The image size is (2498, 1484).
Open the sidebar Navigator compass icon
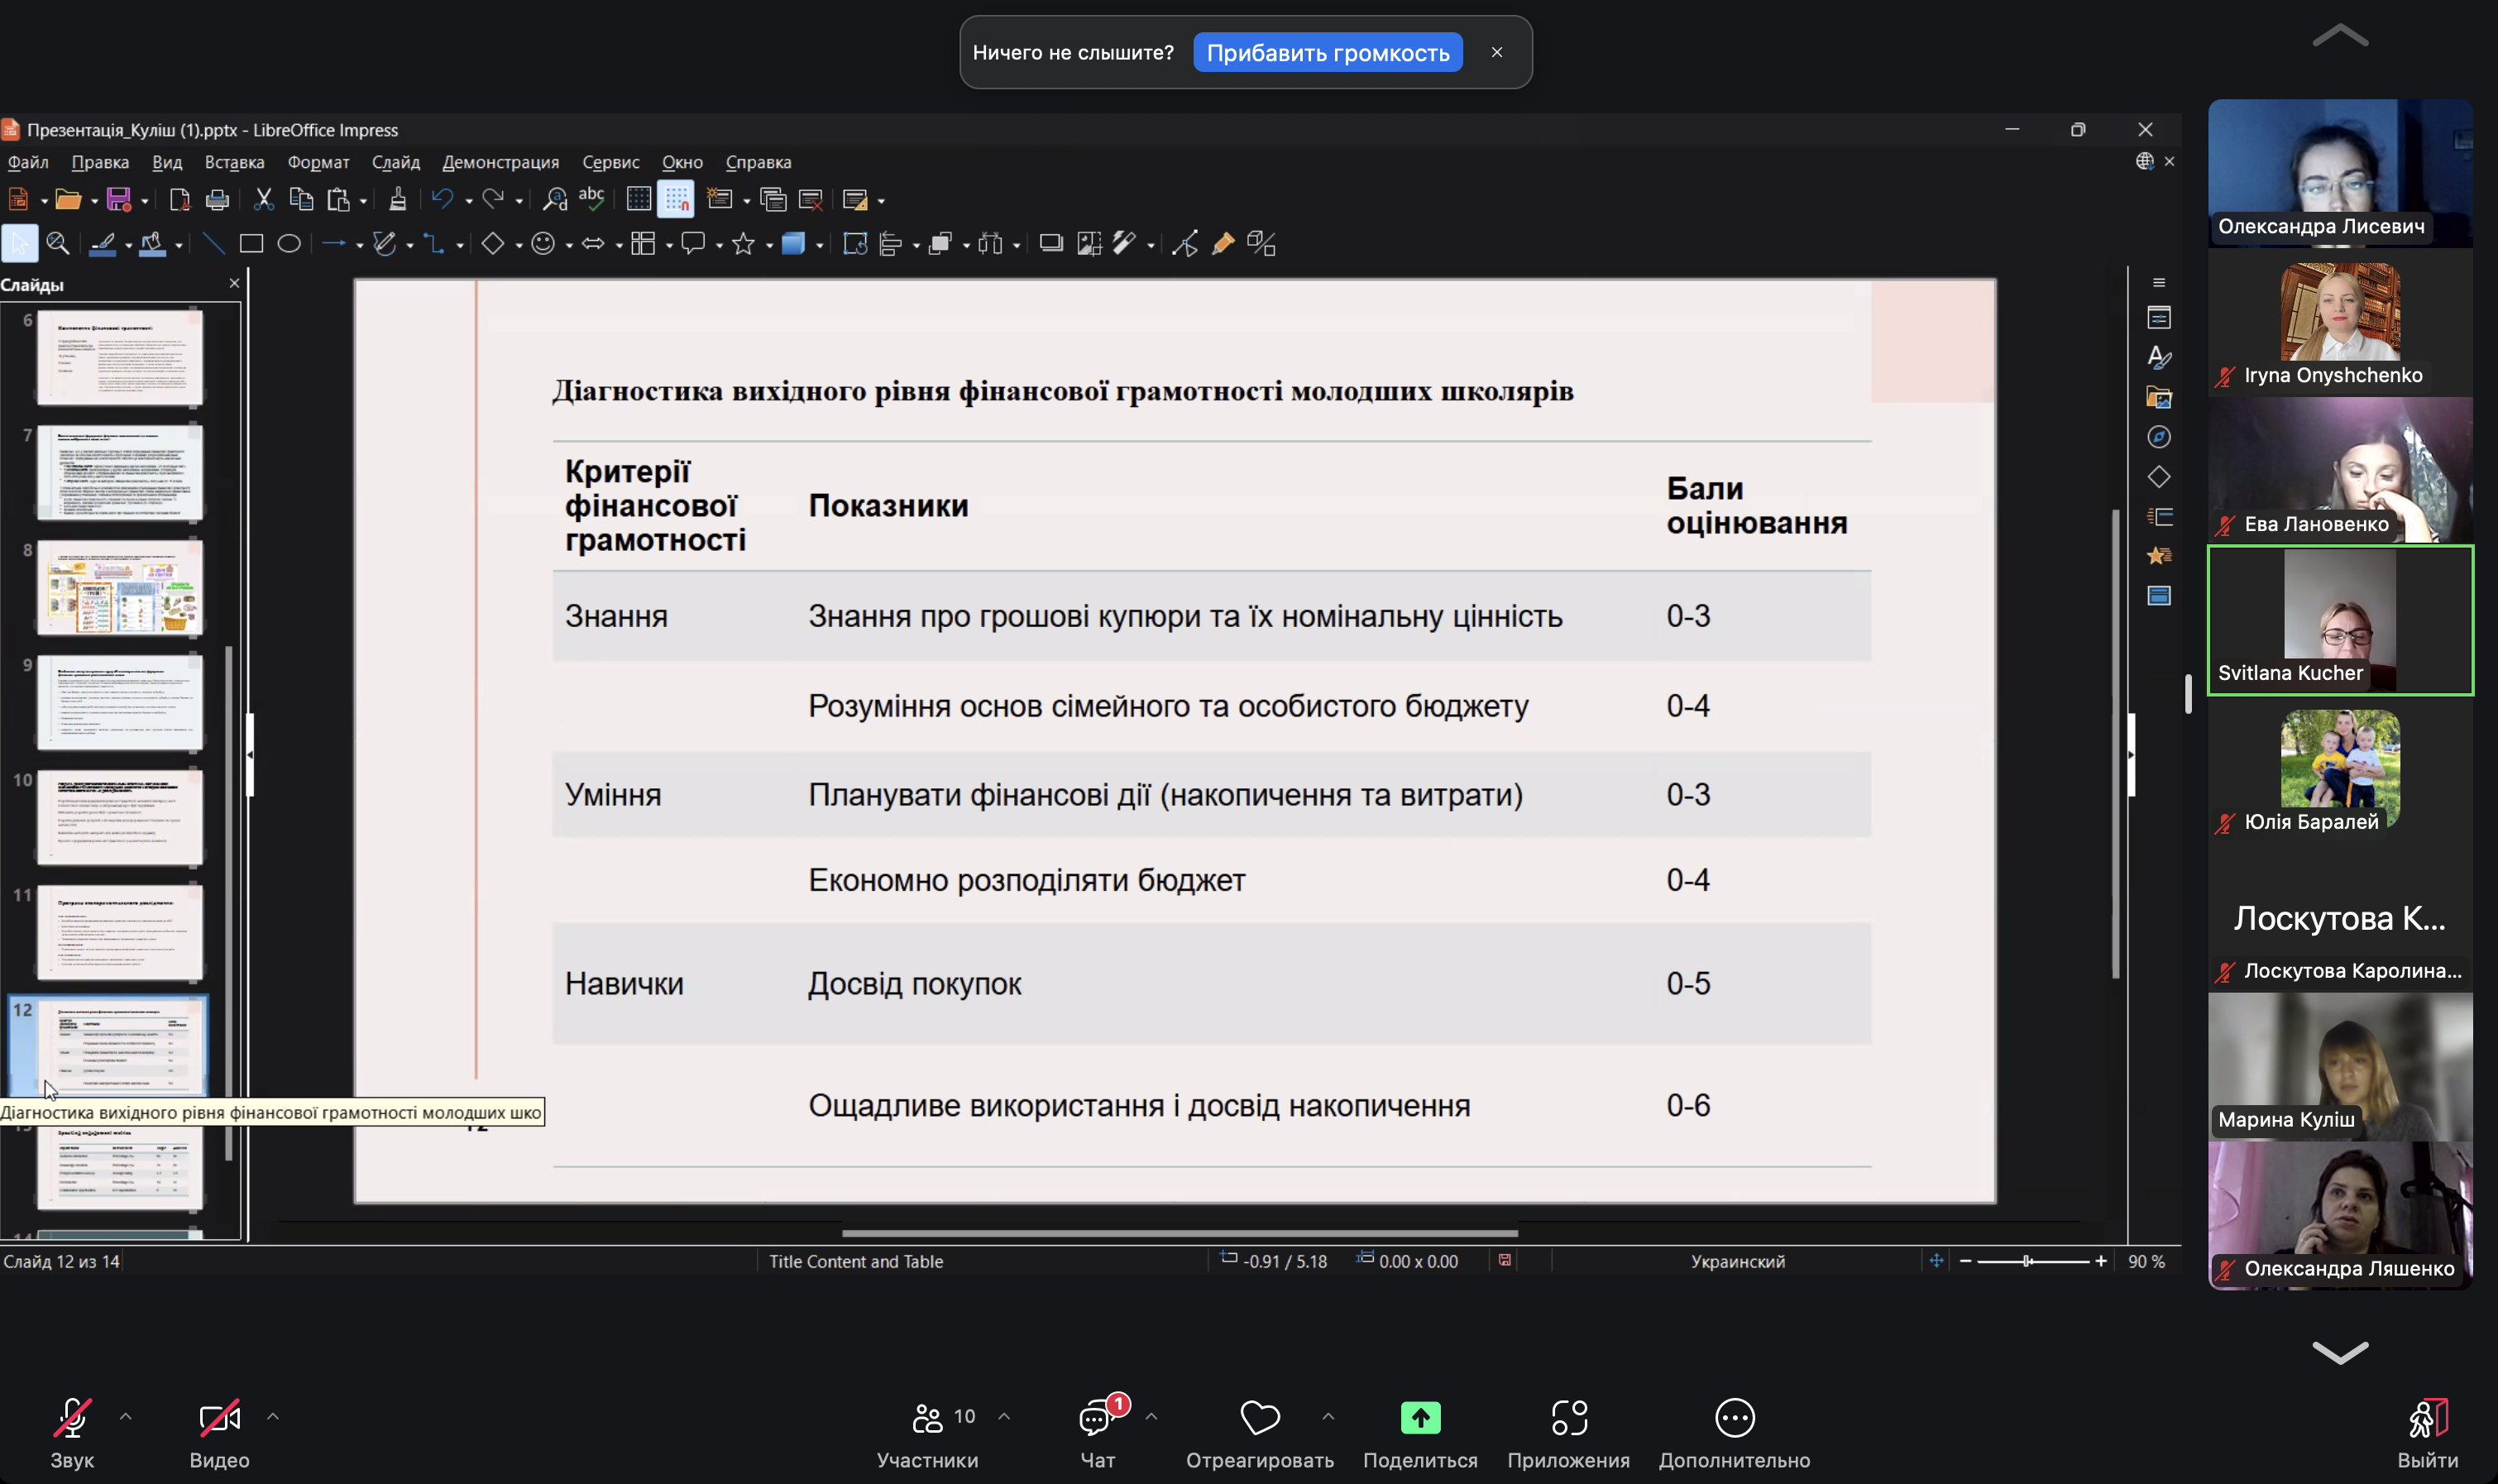pos(2159,437)
